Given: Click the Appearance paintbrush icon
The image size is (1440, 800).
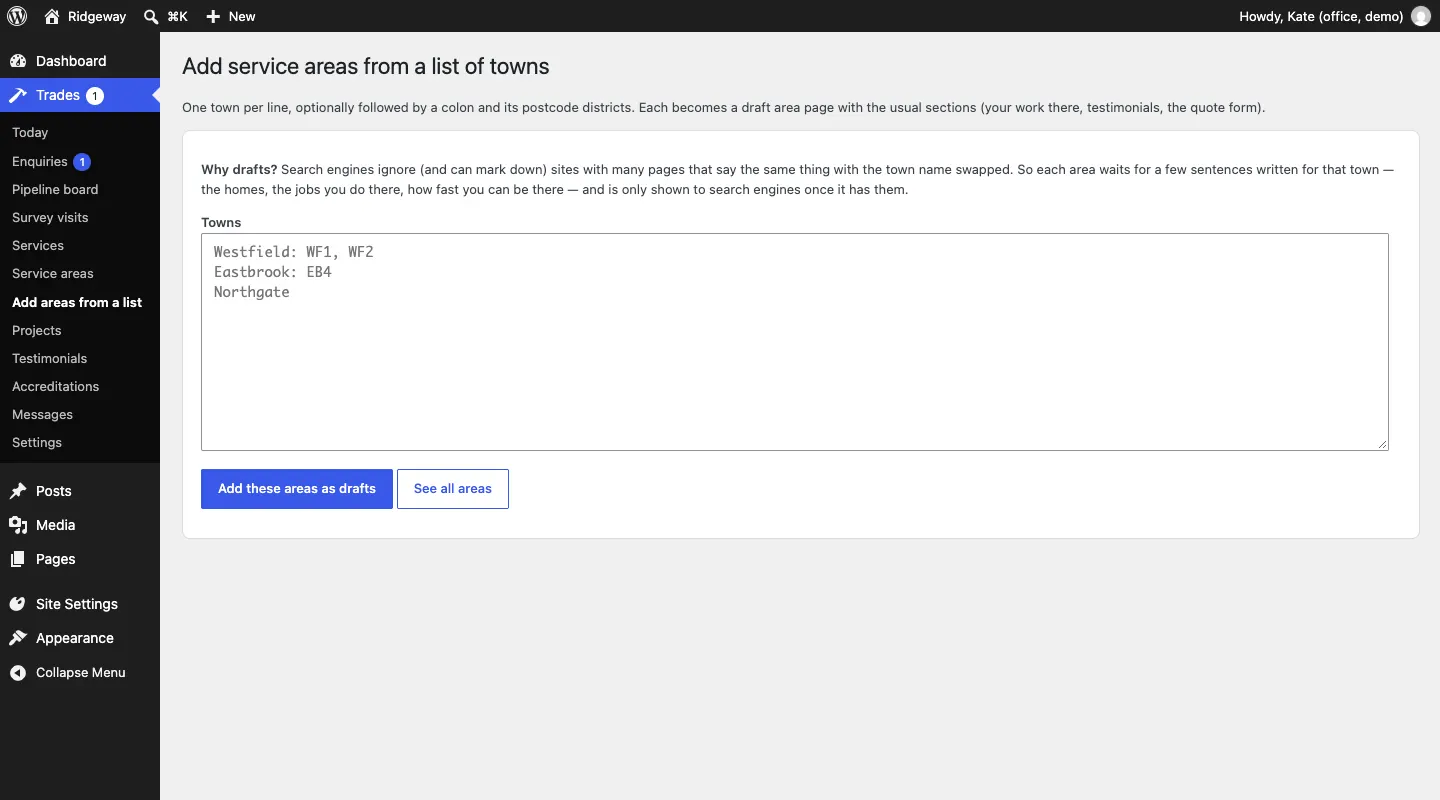Looking at the screenshot, I should [18, 638].
